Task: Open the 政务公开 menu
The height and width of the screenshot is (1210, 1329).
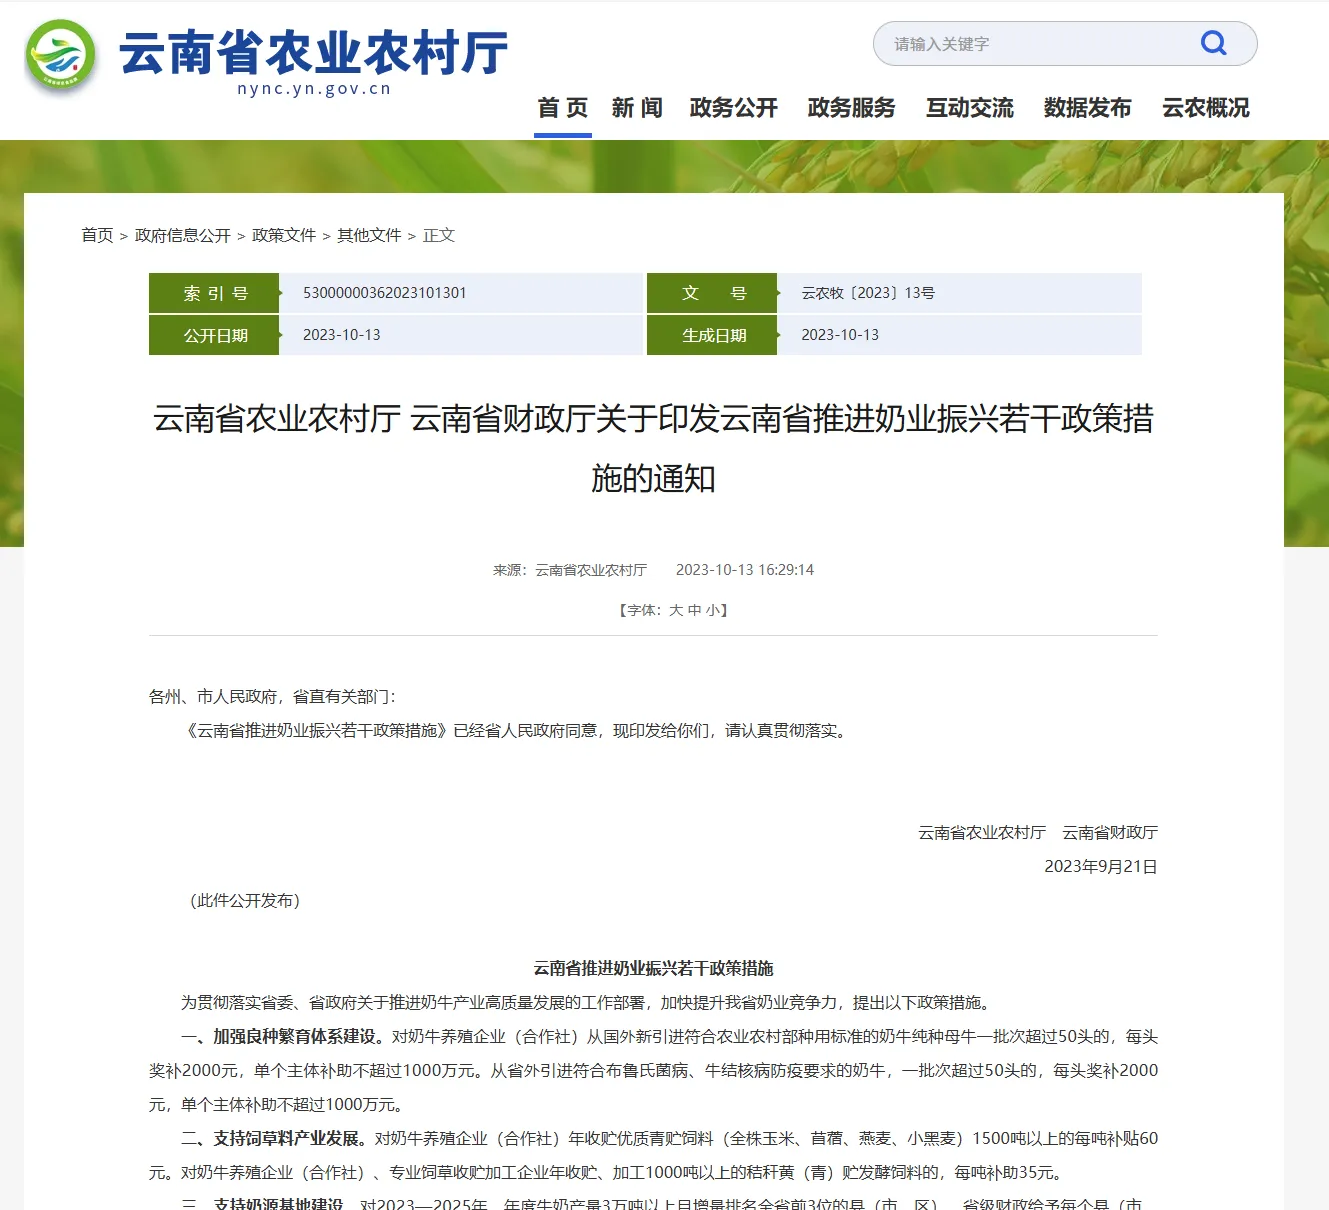Action: tap(734, 108)
